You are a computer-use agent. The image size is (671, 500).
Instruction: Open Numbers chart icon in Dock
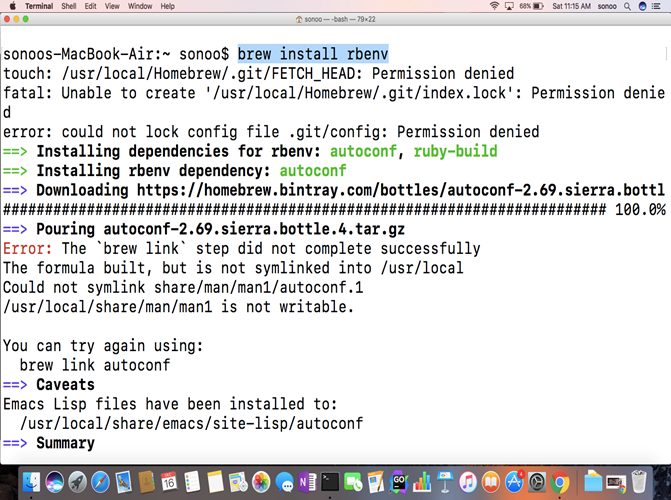coord(422,482)
